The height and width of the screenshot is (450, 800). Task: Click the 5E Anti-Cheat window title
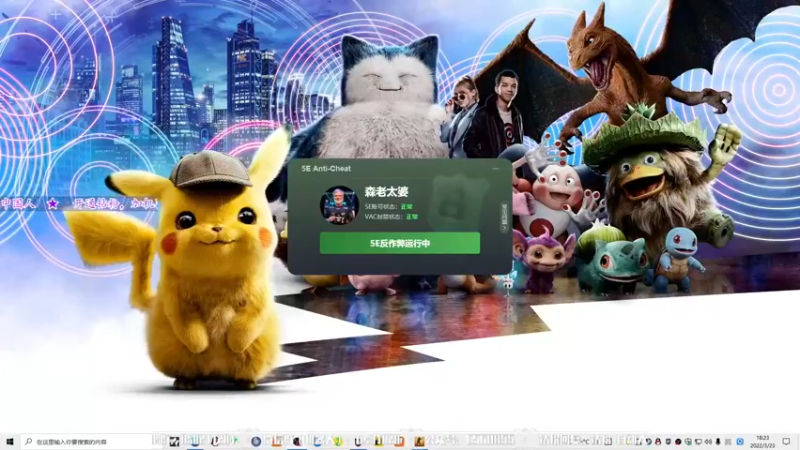326,168
